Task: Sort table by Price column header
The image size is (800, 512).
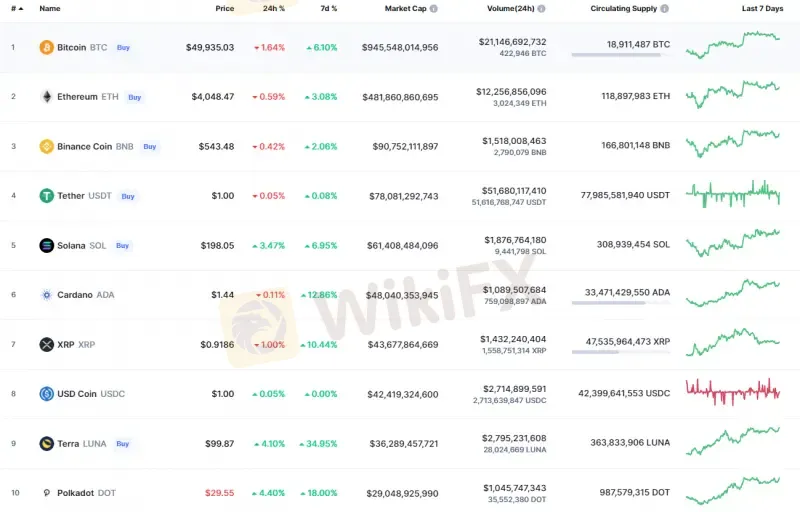Action: 224,9
